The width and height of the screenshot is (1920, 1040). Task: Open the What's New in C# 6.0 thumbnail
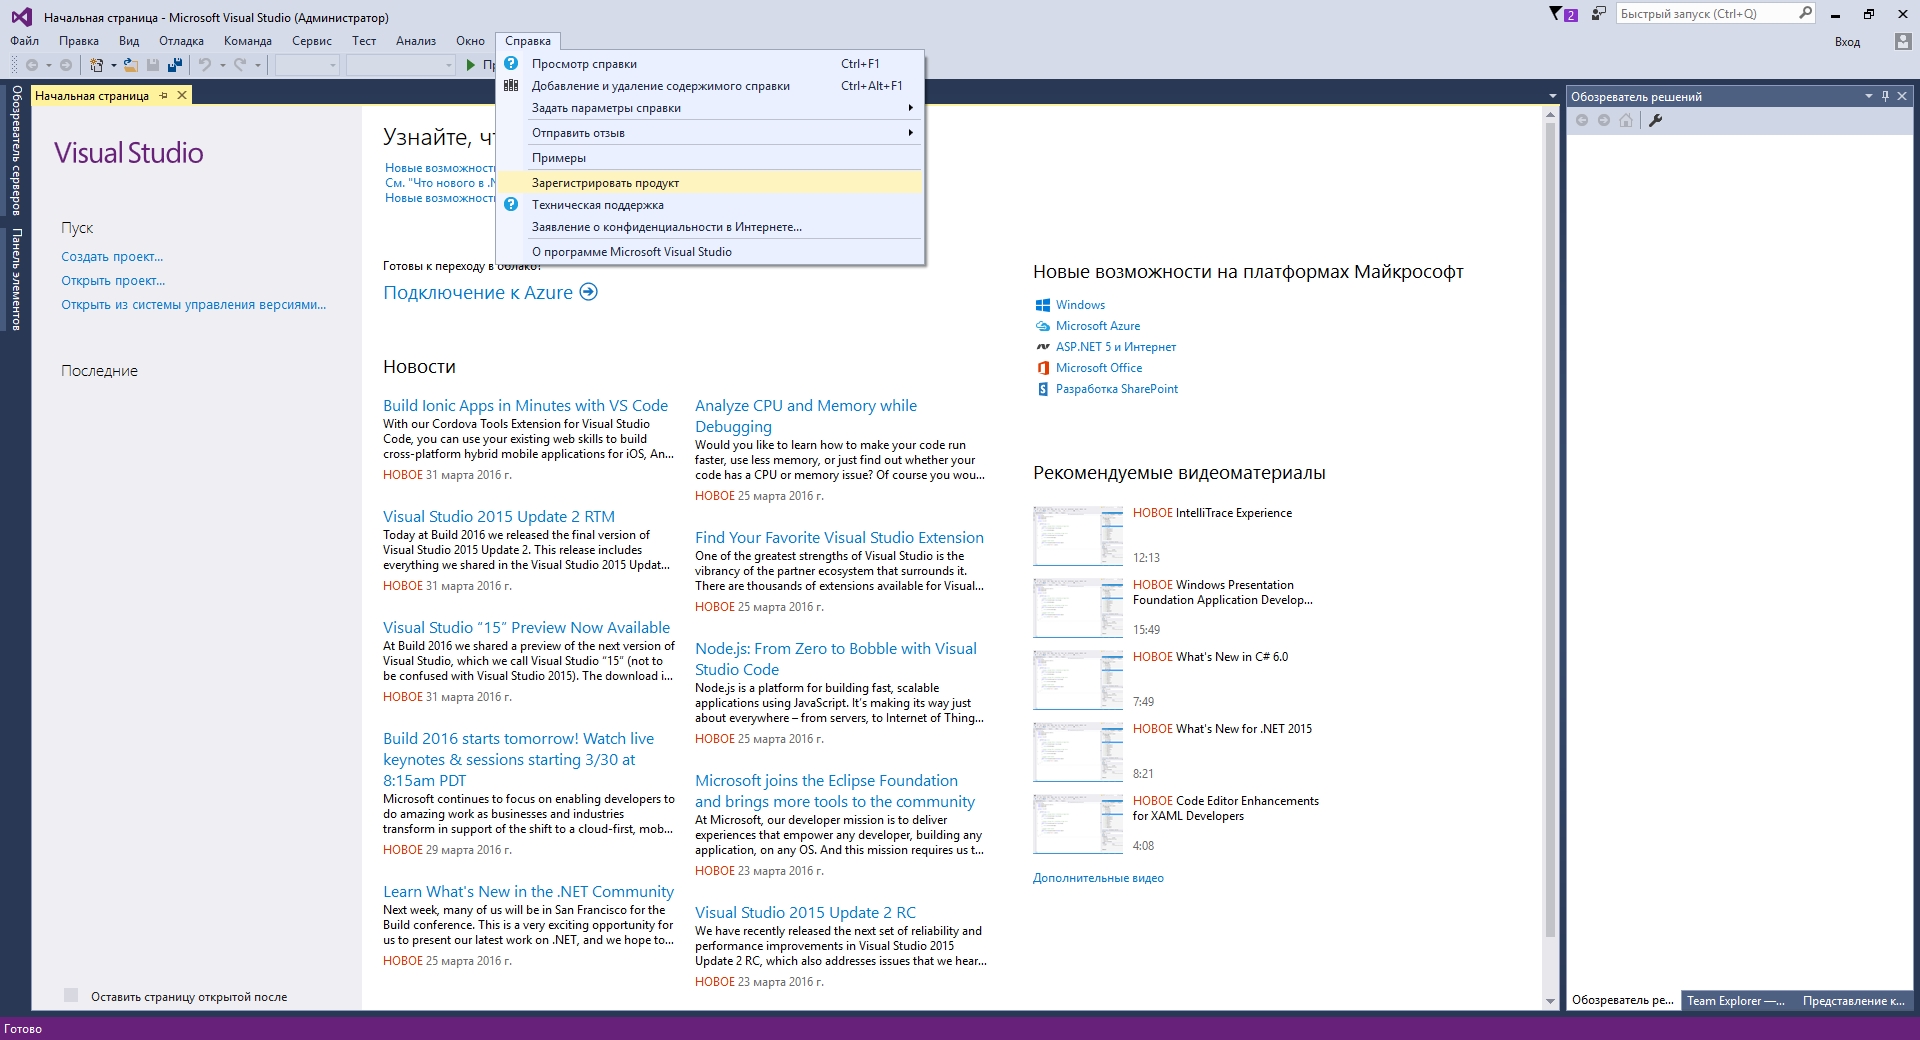pyautogui.click(x=1078, y=680)
